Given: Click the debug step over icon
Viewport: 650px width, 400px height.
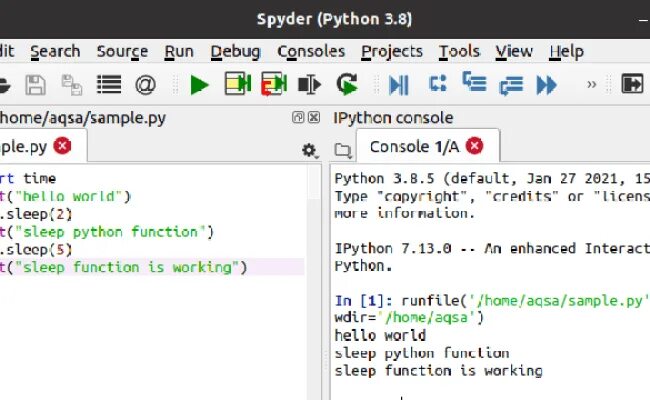Looking at the screenshot, I should (438, 83).
